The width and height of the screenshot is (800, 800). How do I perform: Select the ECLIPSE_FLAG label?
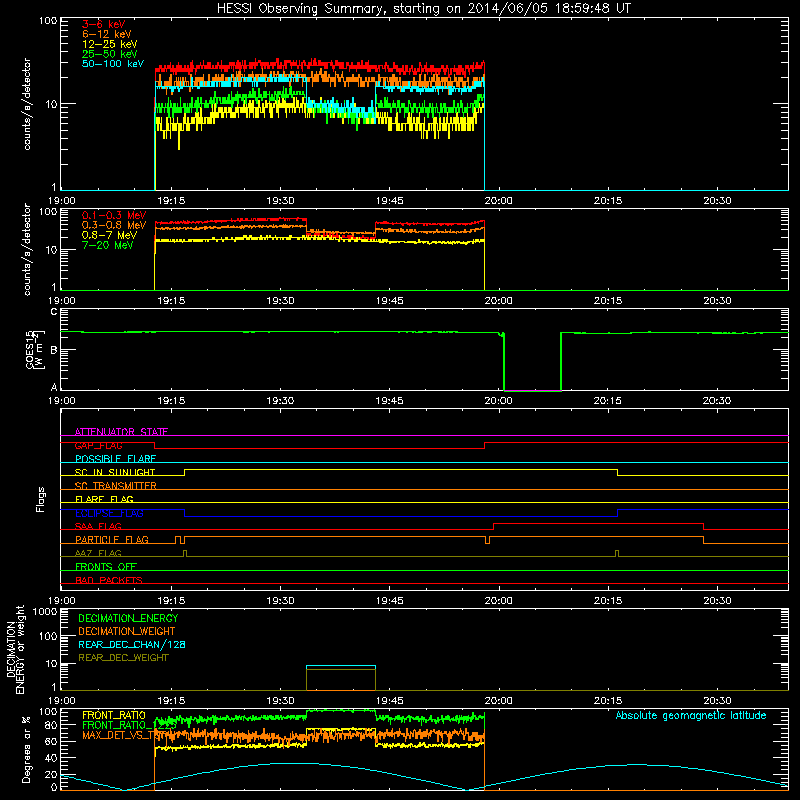click(109, 513)
